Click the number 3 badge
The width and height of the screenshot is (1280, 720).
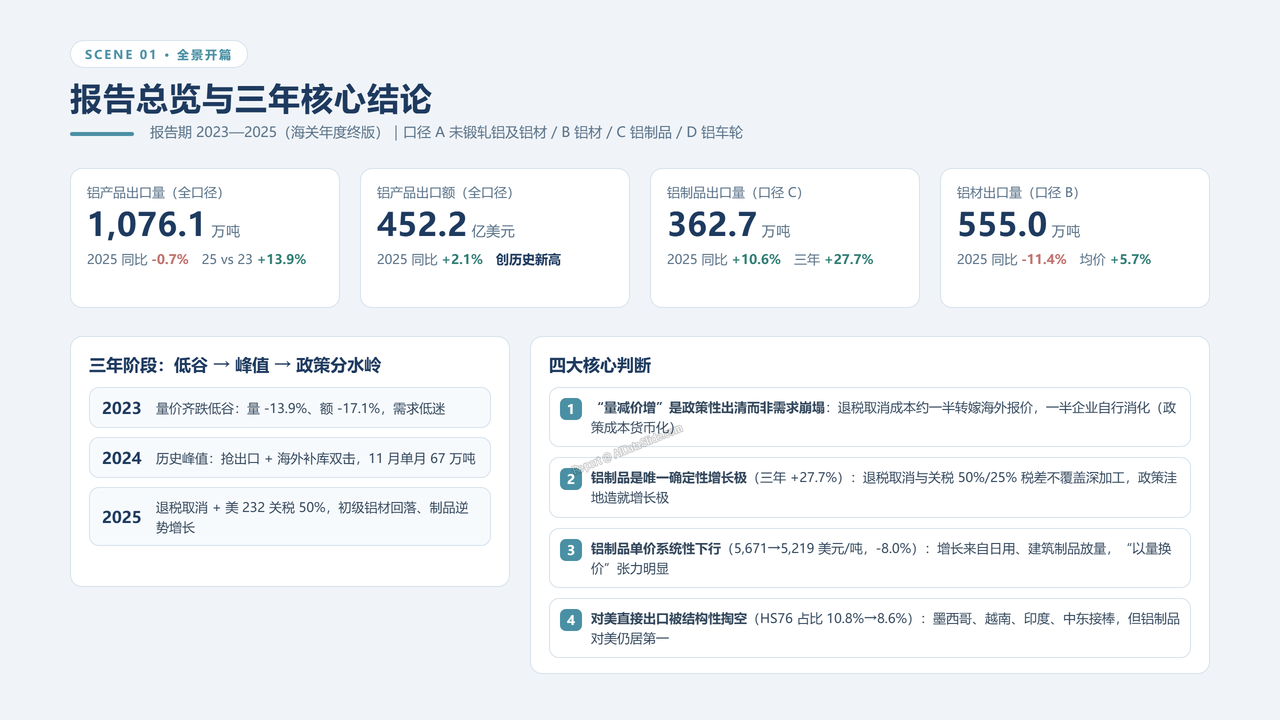click(571, 550)
